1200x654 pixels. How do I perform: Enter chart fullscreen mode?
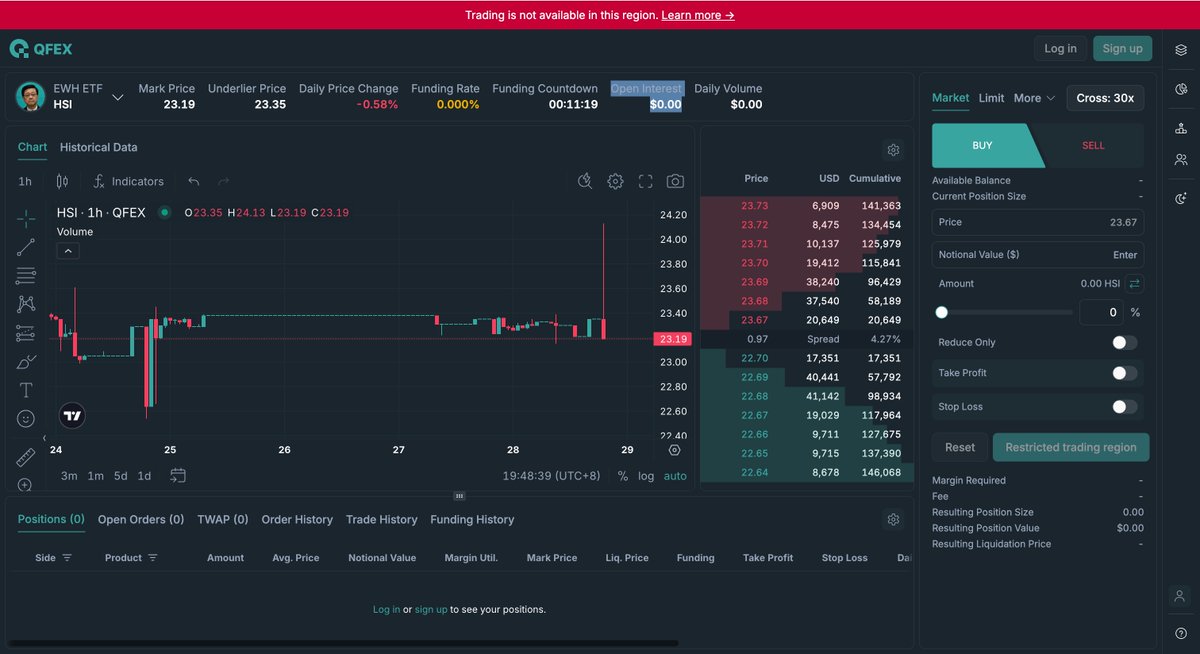tap(646, 181)
